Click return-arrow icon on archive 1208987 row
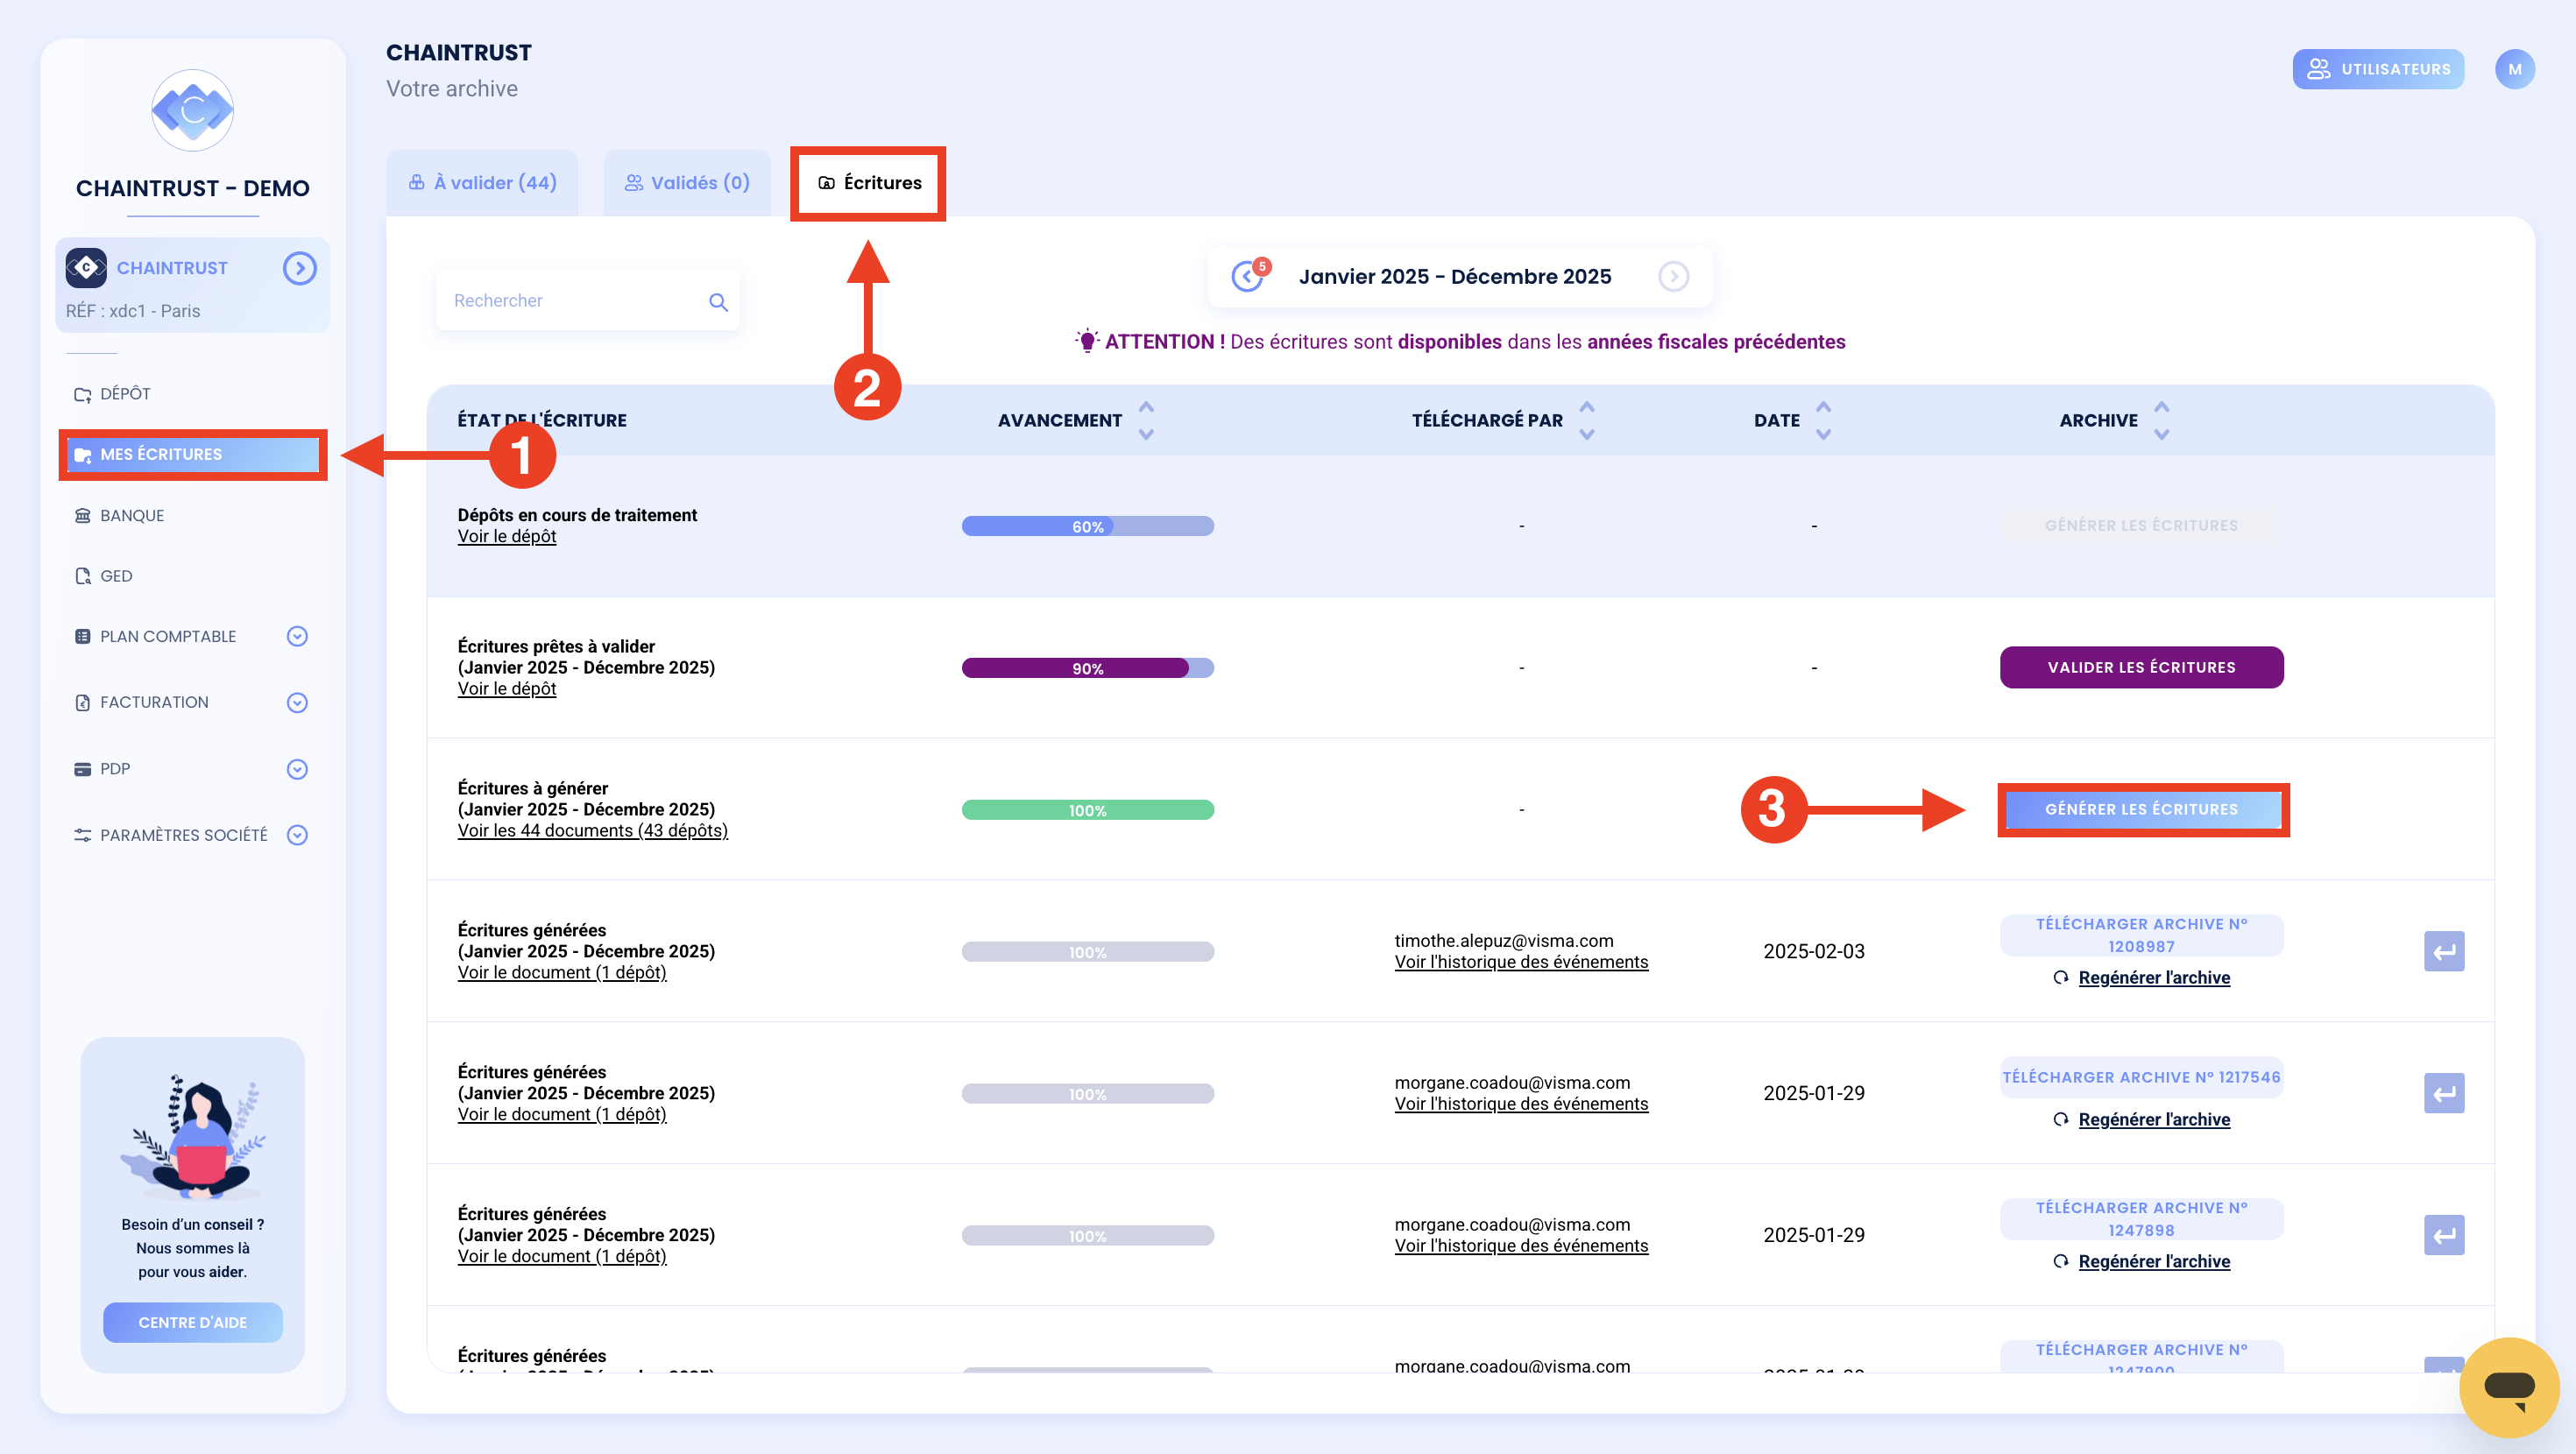 2445,951
